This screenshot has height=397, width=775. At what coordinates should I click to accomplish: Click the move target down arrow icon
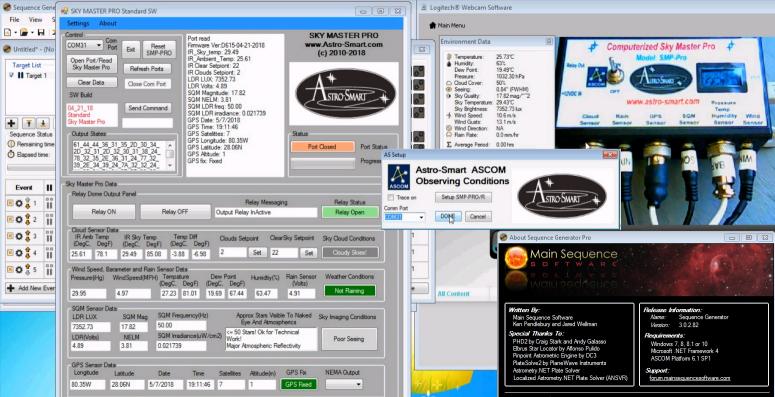[x=43, y=123]
